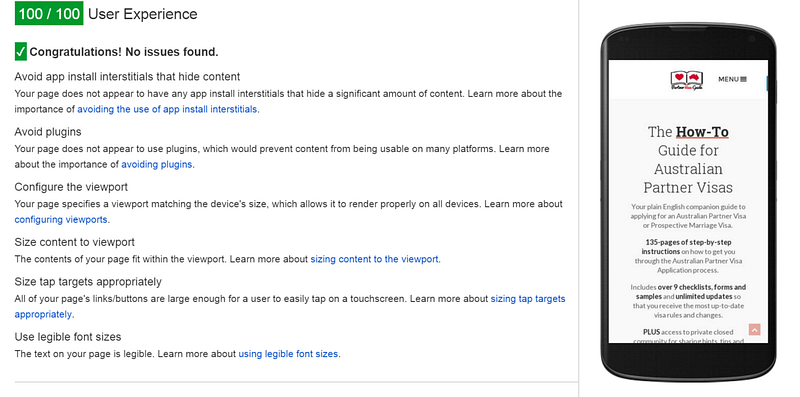
Task: Click 'Avoid app install interstitials that hide content' heading
Action: click(127, 77)
